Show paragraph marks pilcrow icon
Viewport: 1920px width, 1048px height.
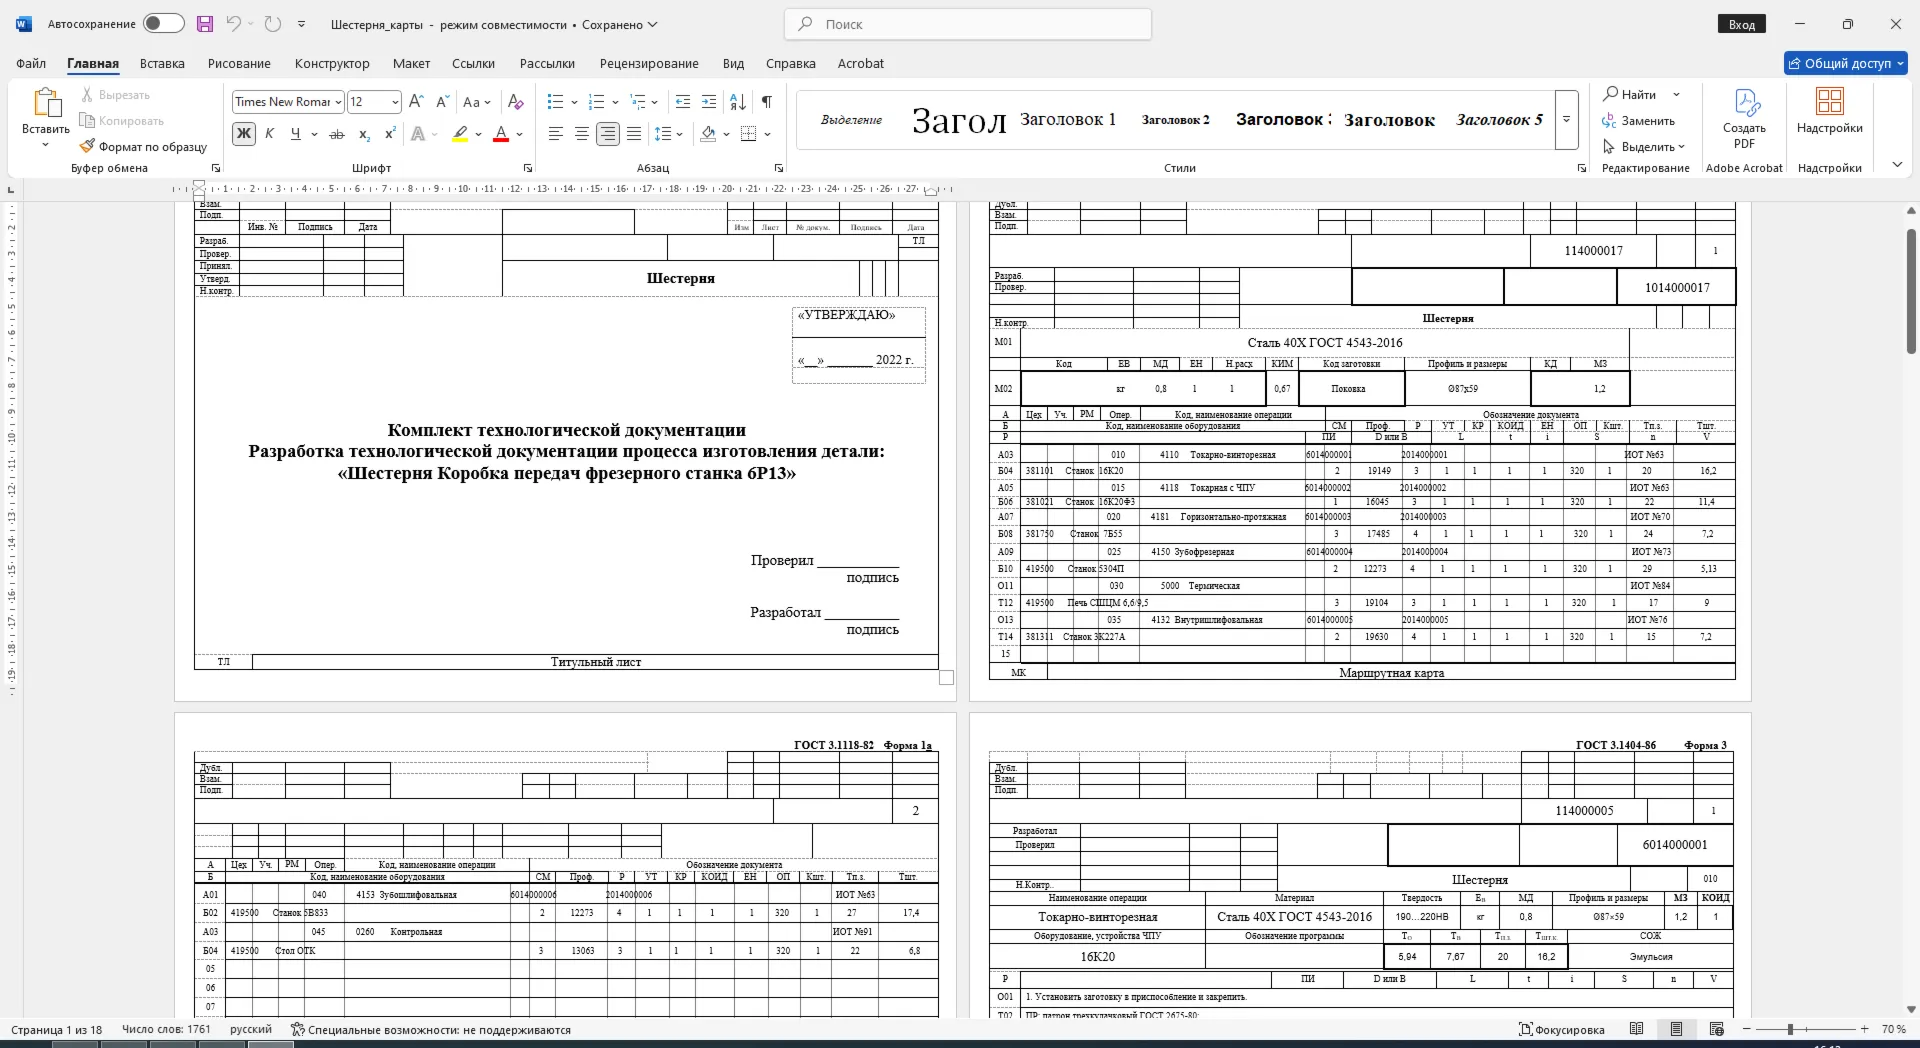[x=767, y=102]
